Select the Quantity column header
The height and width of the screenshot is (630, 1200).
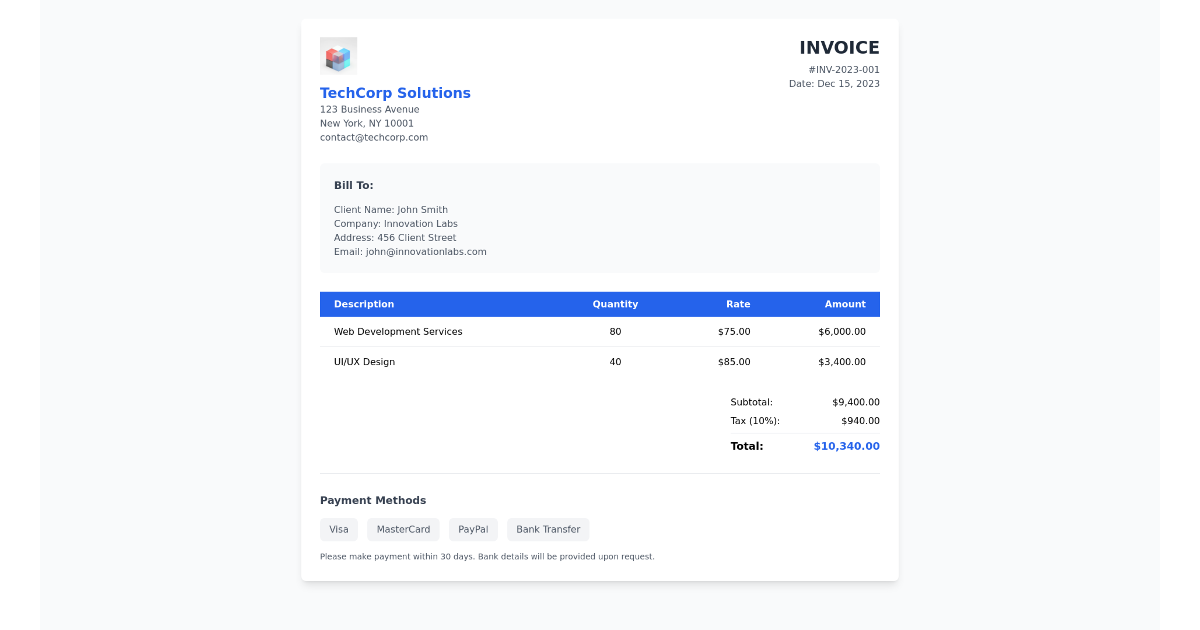point(615,304)
